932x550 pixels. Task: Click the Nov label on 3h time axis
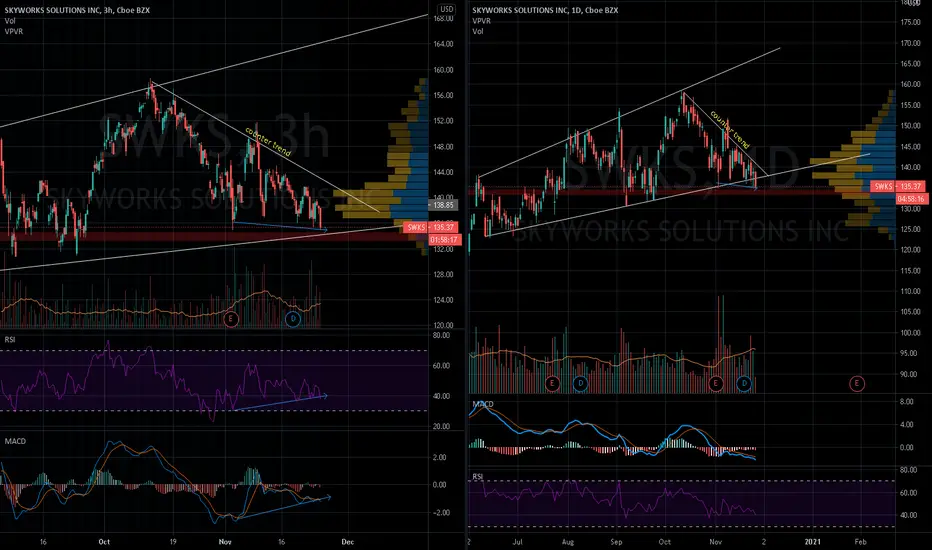pos(225,542)
